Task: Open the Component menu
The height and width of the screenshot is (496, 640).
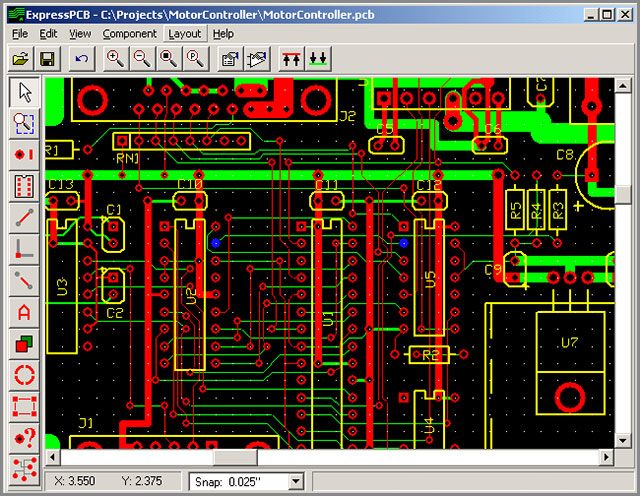Action: click(129, 34)
